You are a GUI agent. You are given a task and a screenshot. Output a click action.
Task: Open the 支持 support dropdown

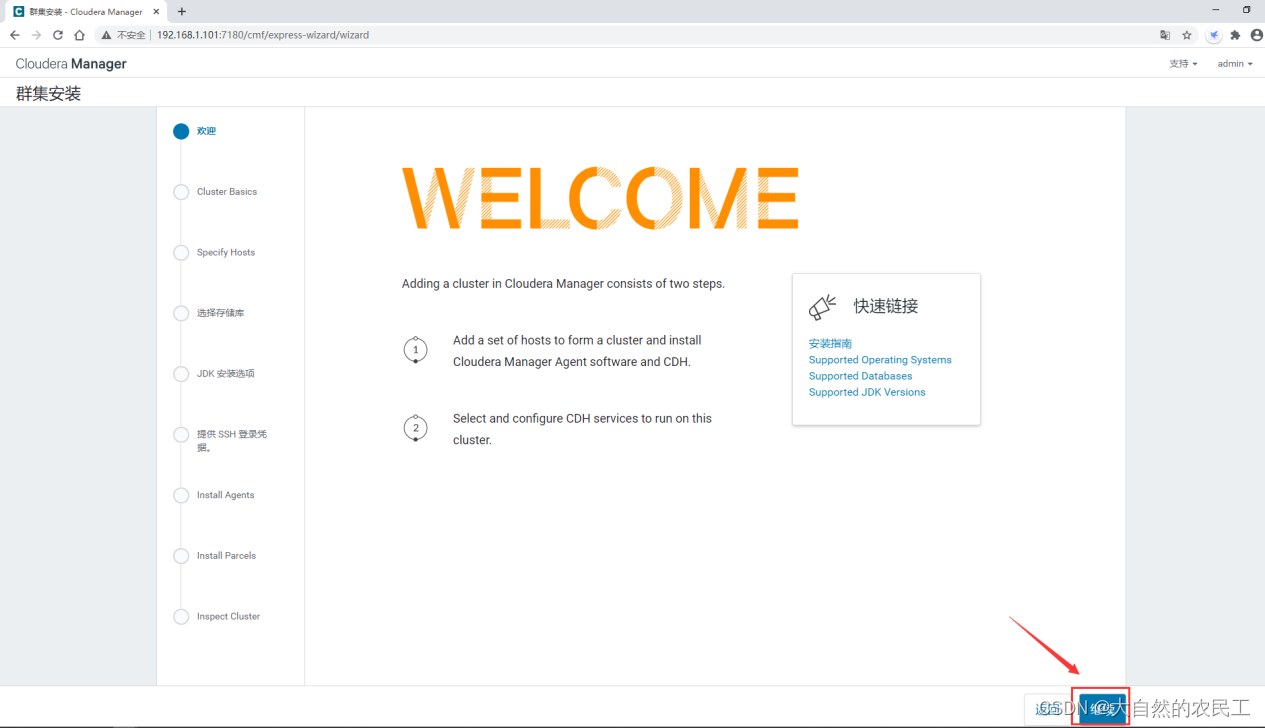click(x=1183, y=64)
